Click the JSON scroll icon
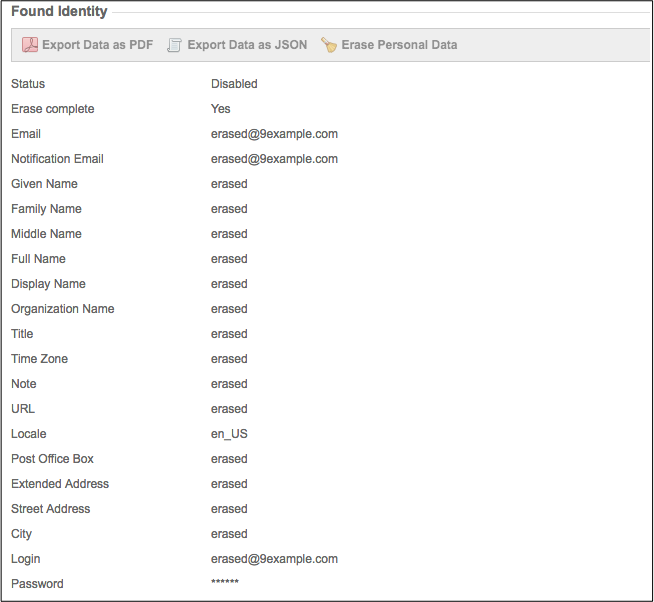Viewport: 654px width, 602px height. 175,45
